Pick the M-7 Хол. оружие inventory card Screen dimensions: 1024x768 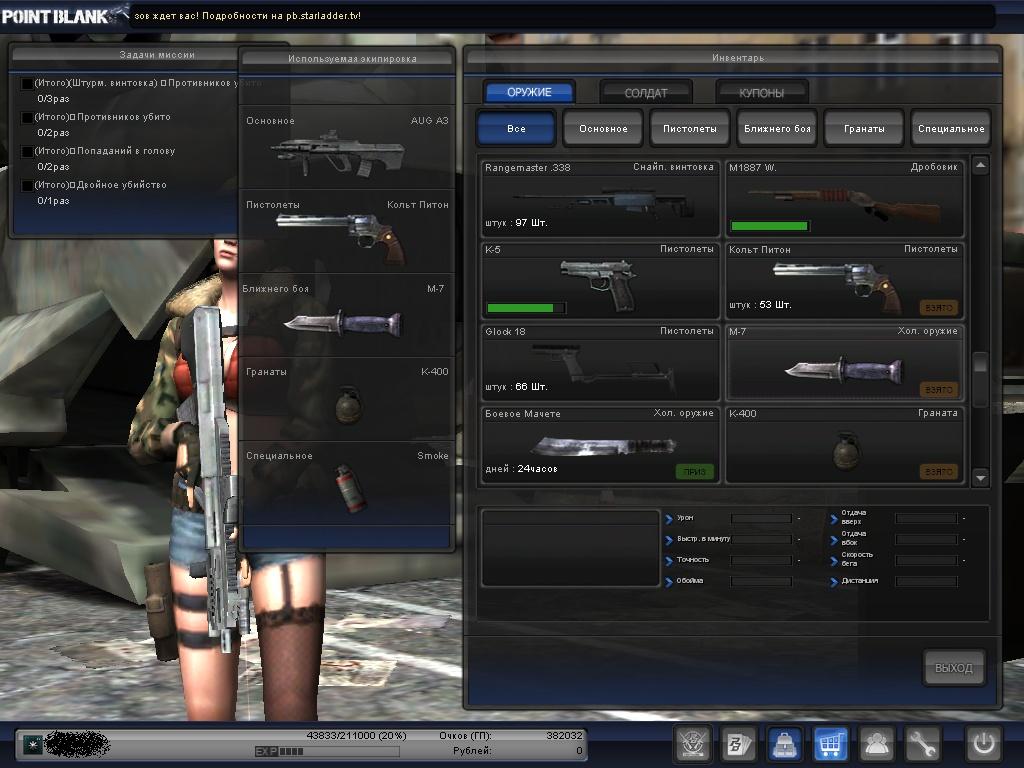(844, 362)
